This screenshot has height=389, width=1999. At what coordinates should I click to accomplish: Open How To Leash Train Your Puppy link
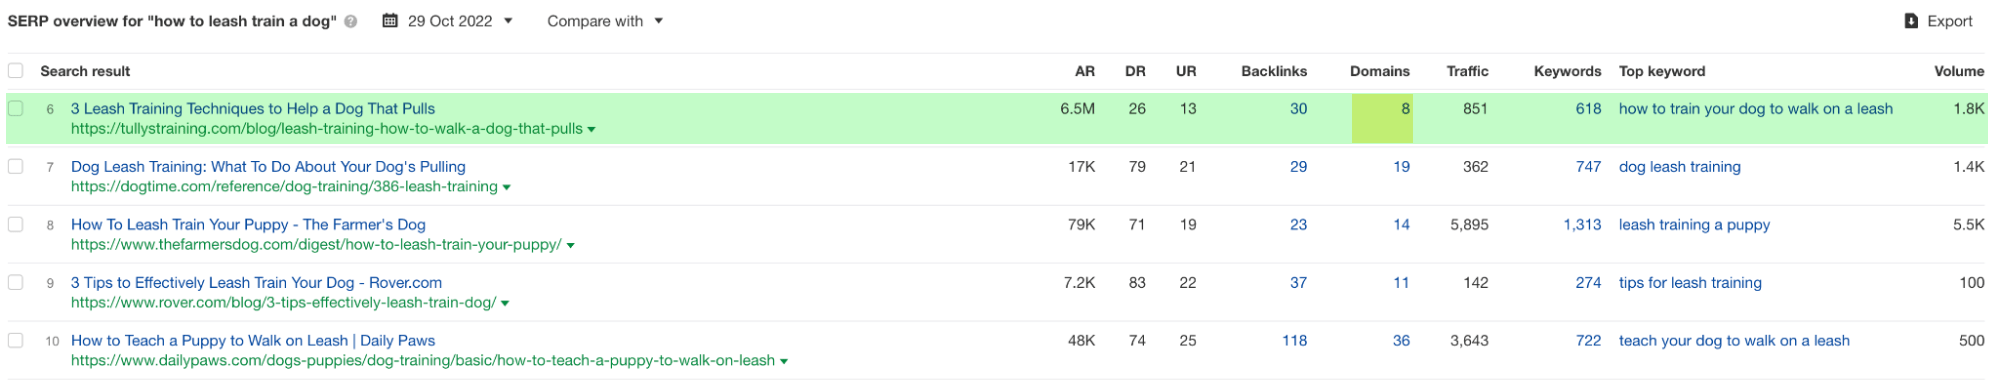point(248,225)
